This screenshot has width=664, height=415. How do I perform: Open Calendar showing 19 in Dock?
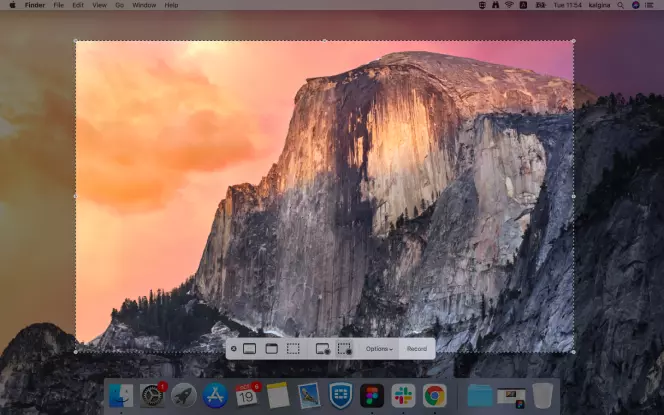(x=246, y=396)
